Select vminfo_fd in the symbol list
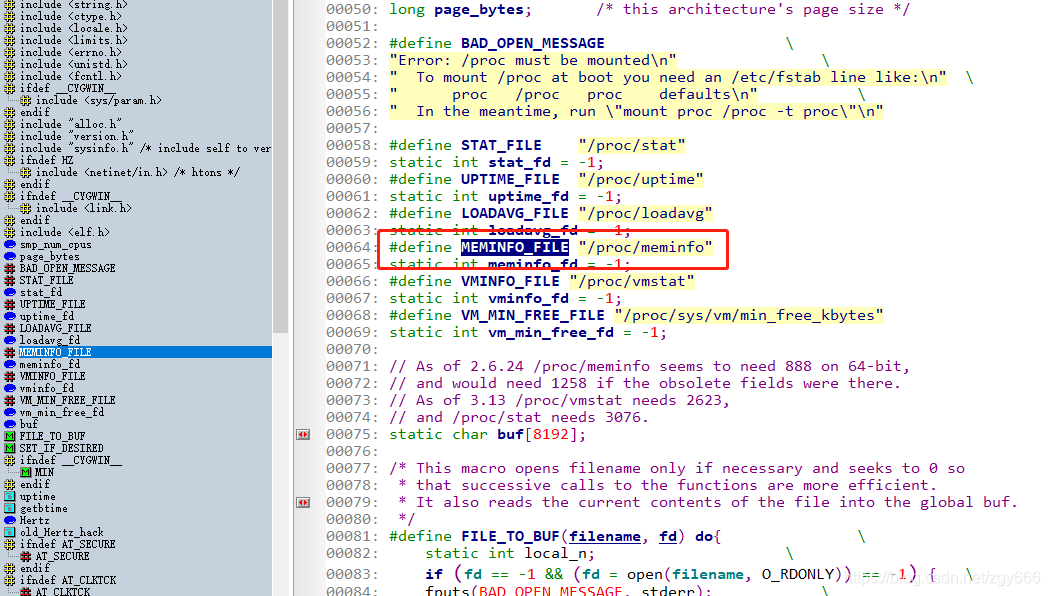 pos(47,388)
